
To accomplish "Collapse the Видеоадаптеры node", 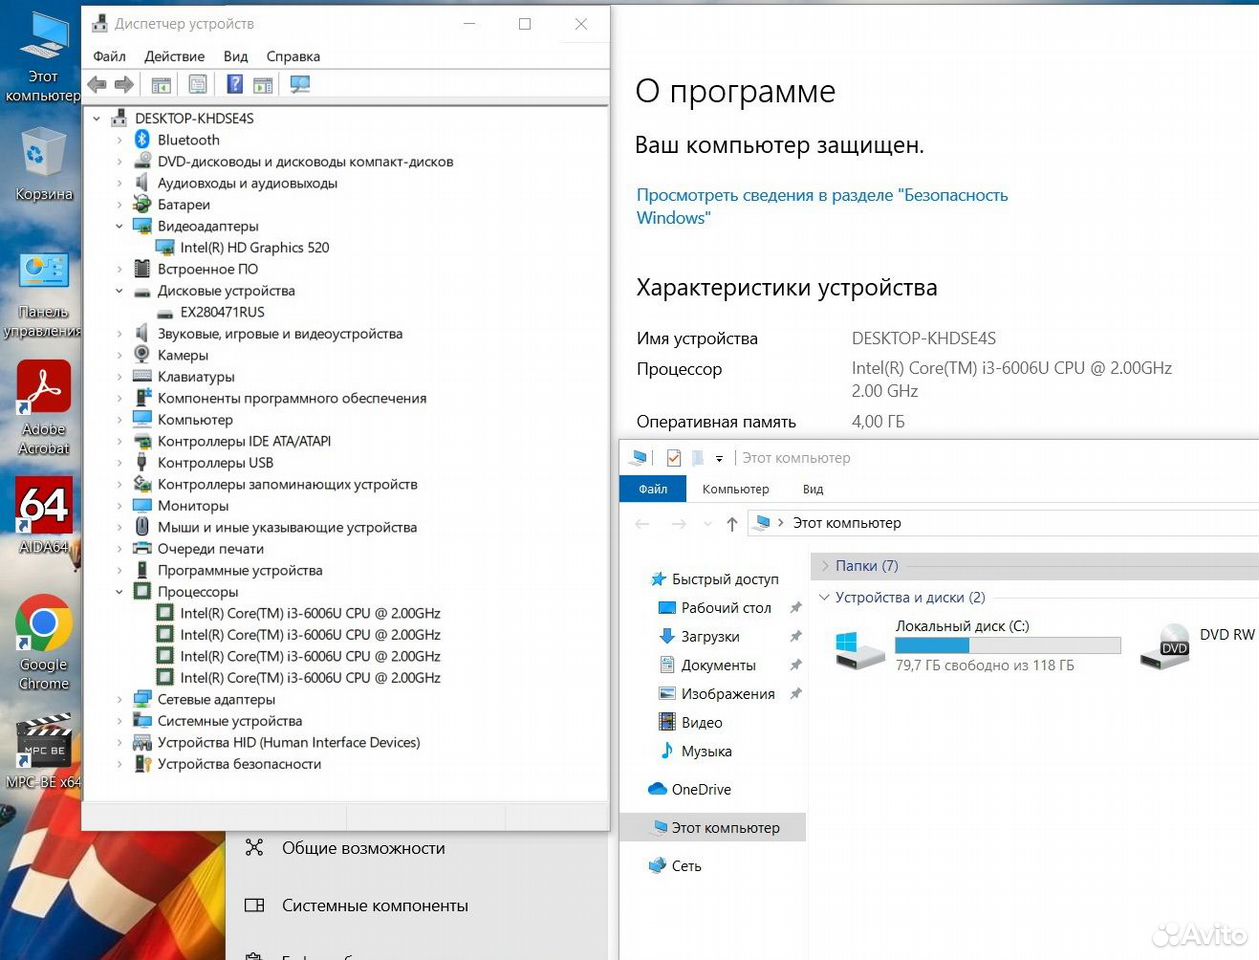I will (x=119, y=226).
